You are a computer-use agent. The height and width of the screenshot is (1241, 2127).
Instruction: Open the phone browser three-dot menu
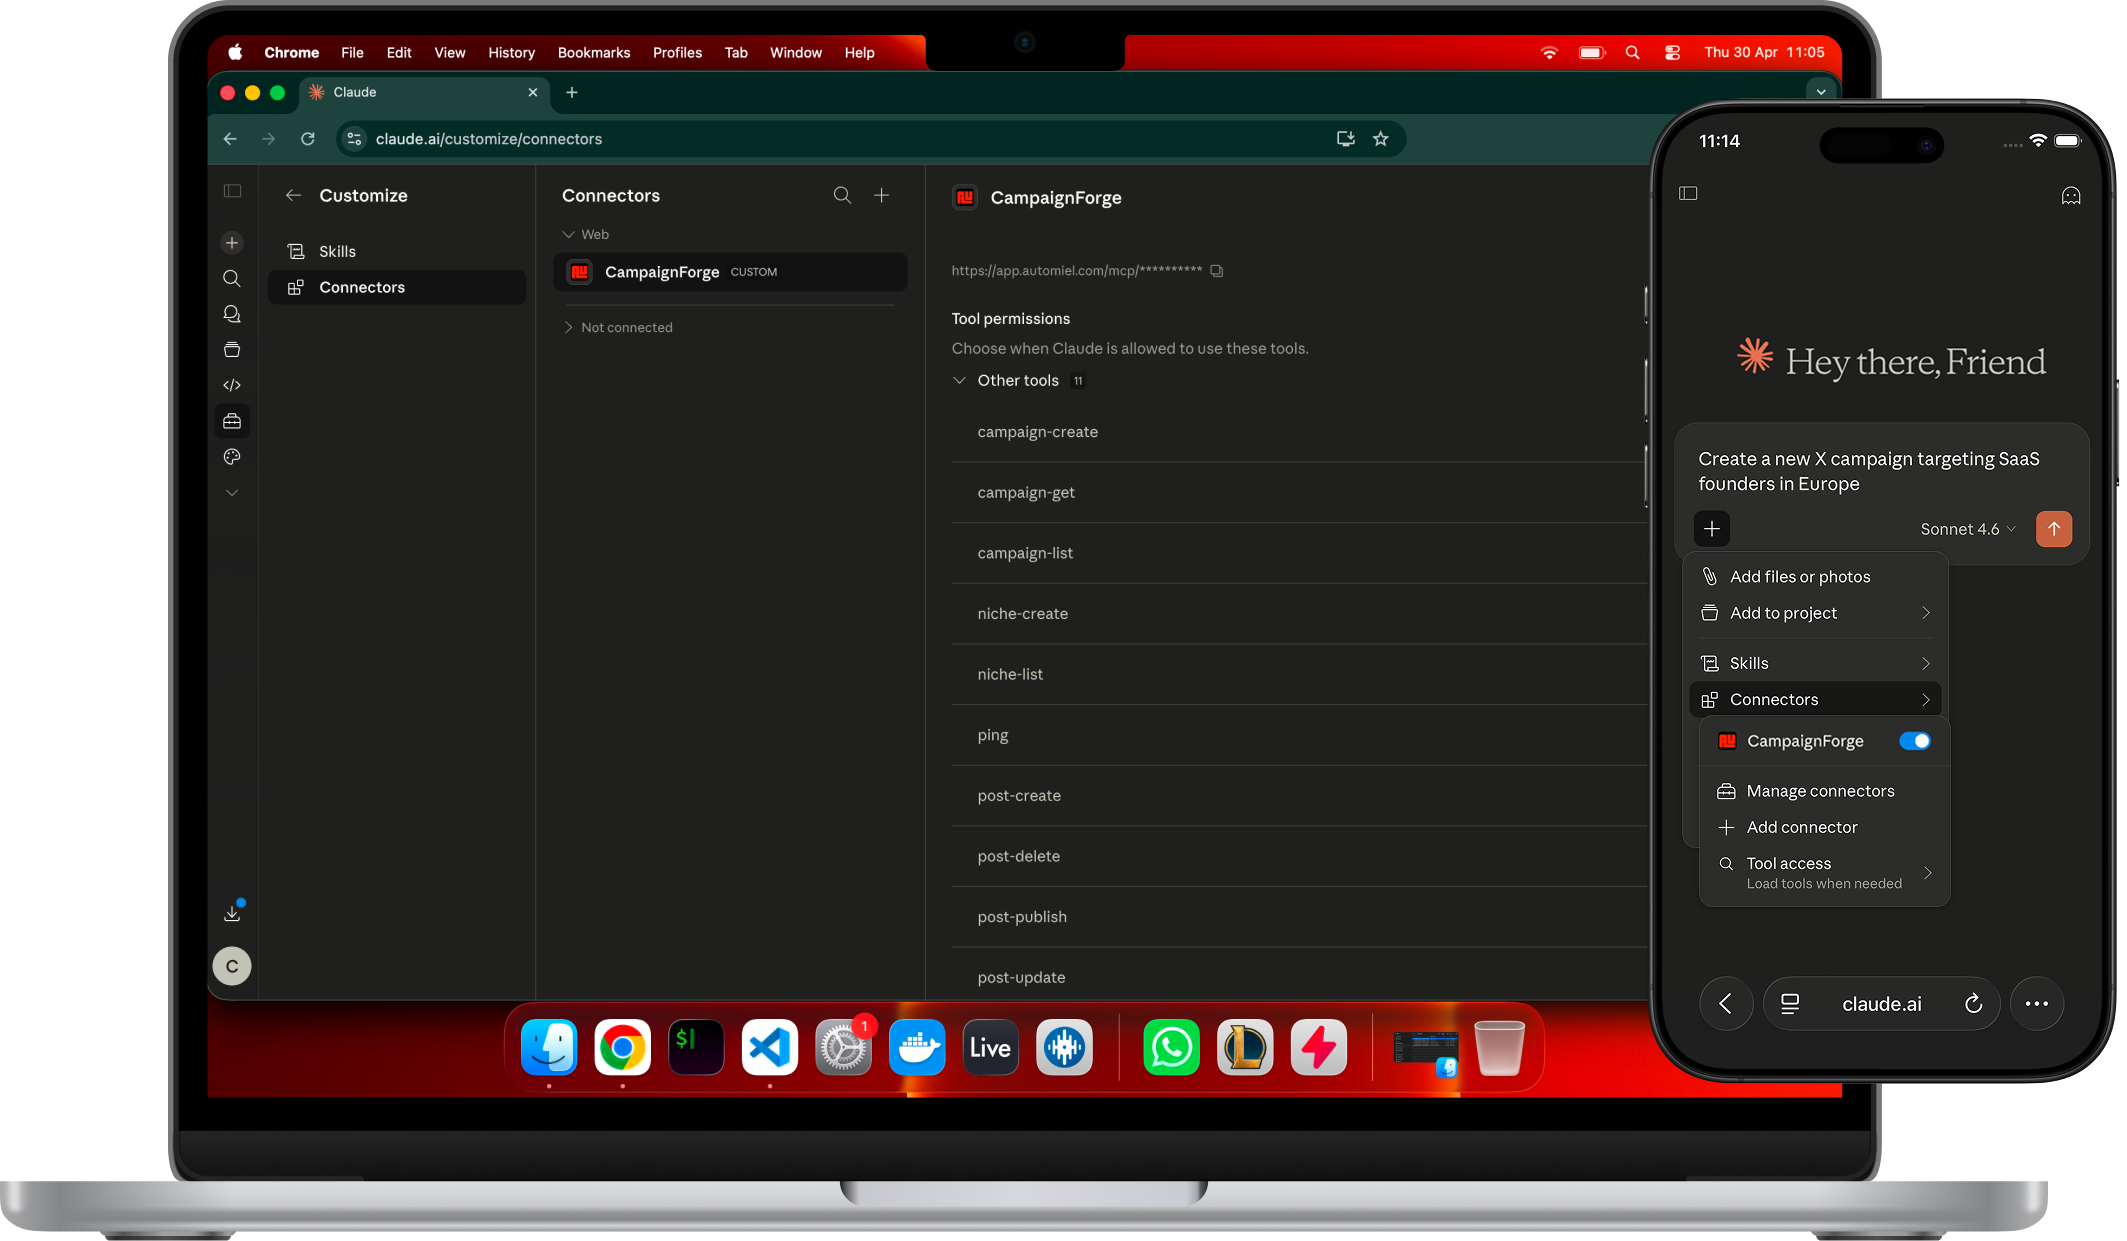point(2037,1004)
